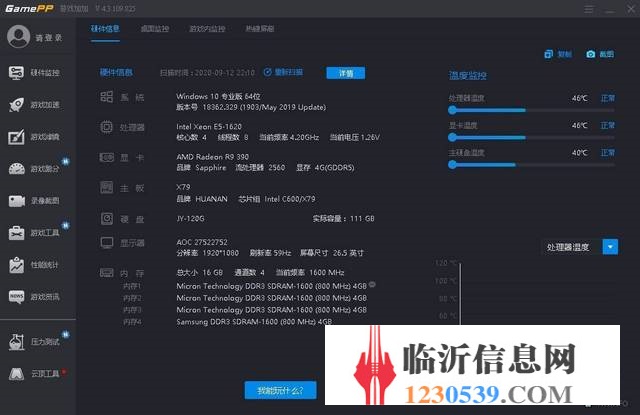The image size is (640, 415).
Task: Click the scan time '2020-09-12 22:10' text
Action: [x=224, y=73]
